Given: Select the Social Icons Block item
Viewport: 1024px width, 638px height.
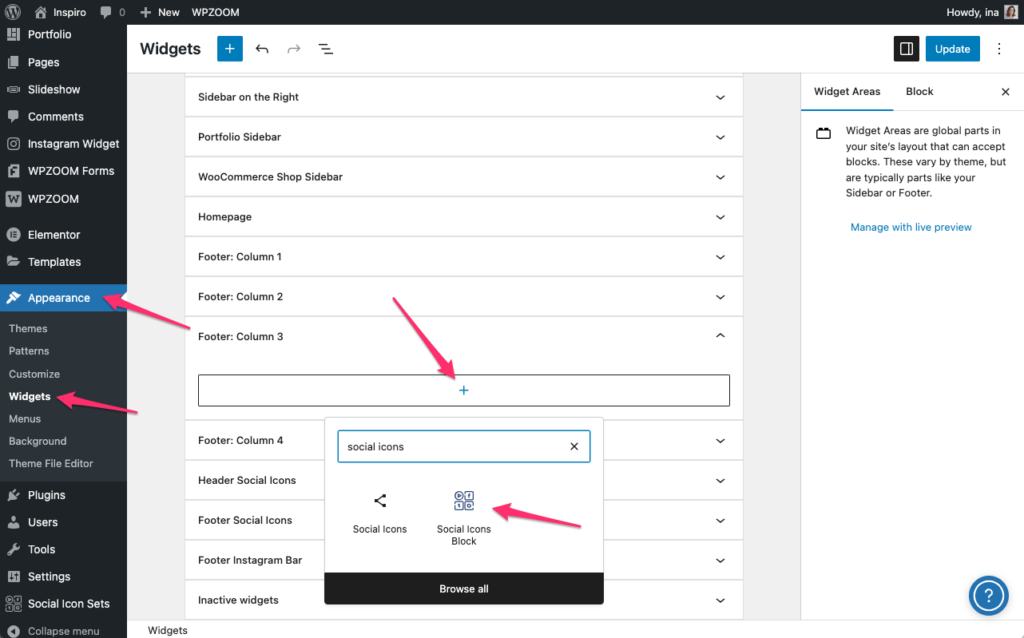Looking at the screenshot, I should pos(464,518).
